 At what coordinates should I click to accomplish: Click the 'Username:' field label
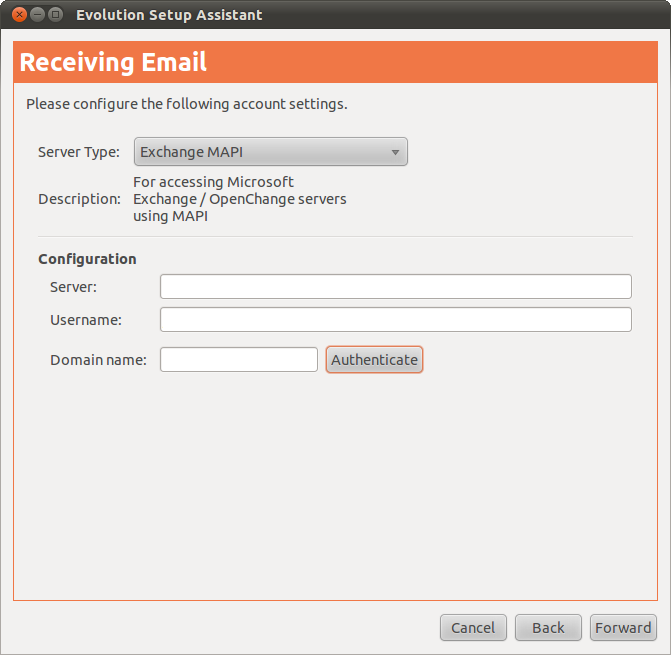point(86,320)
